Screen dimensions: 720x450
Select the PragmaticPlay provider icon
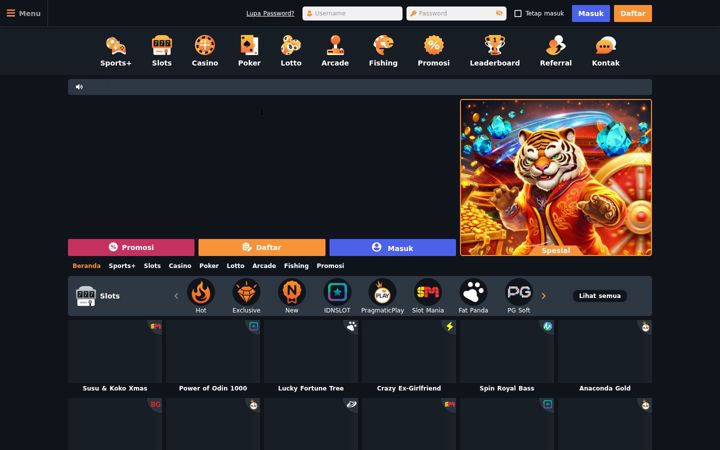tap(382, 292)
